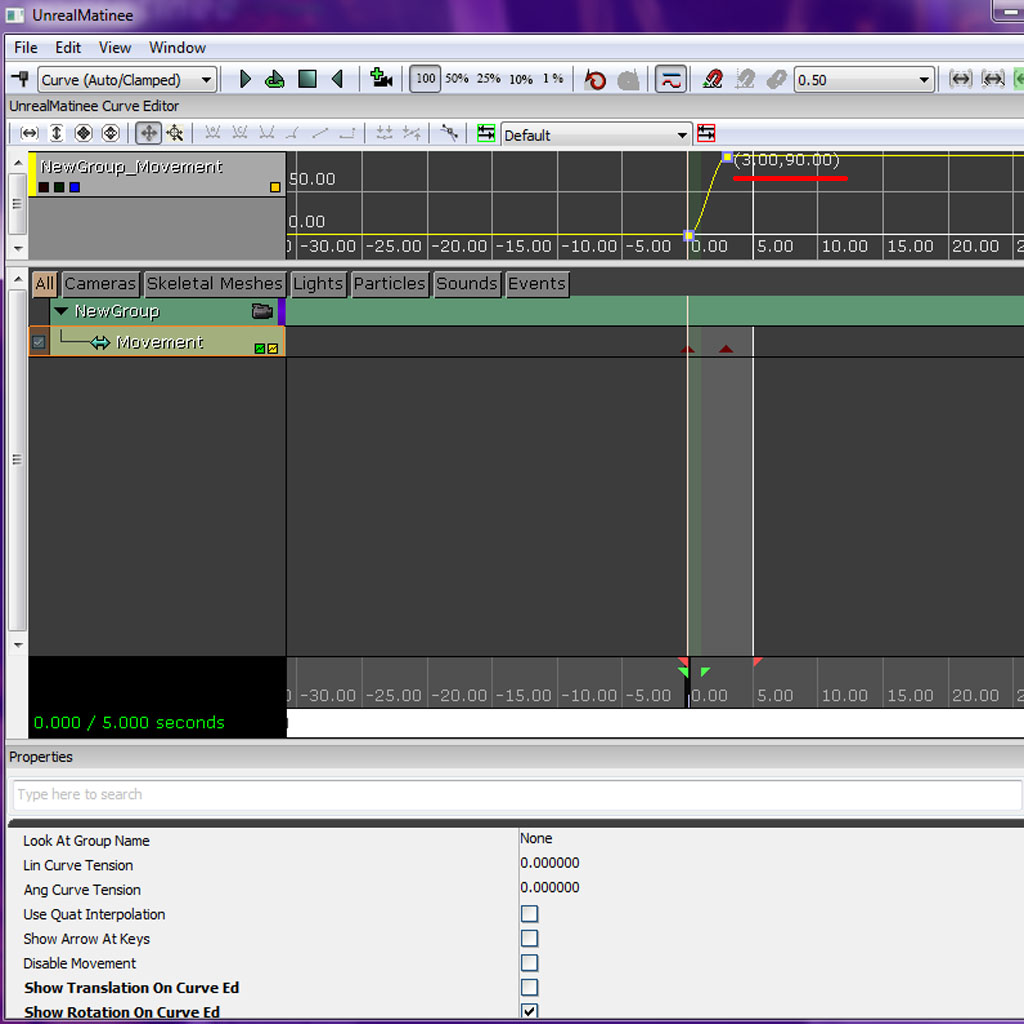Viewport: 1024px width, 1024px height.
Task: Open the File menu
Action: [x=25, y=48]
